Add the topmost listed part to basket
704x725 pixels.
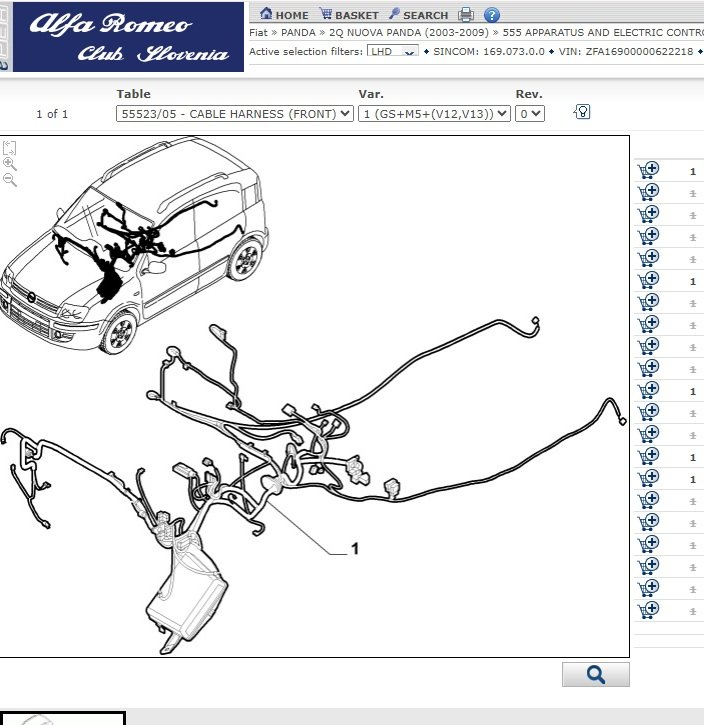coord(648,170)
